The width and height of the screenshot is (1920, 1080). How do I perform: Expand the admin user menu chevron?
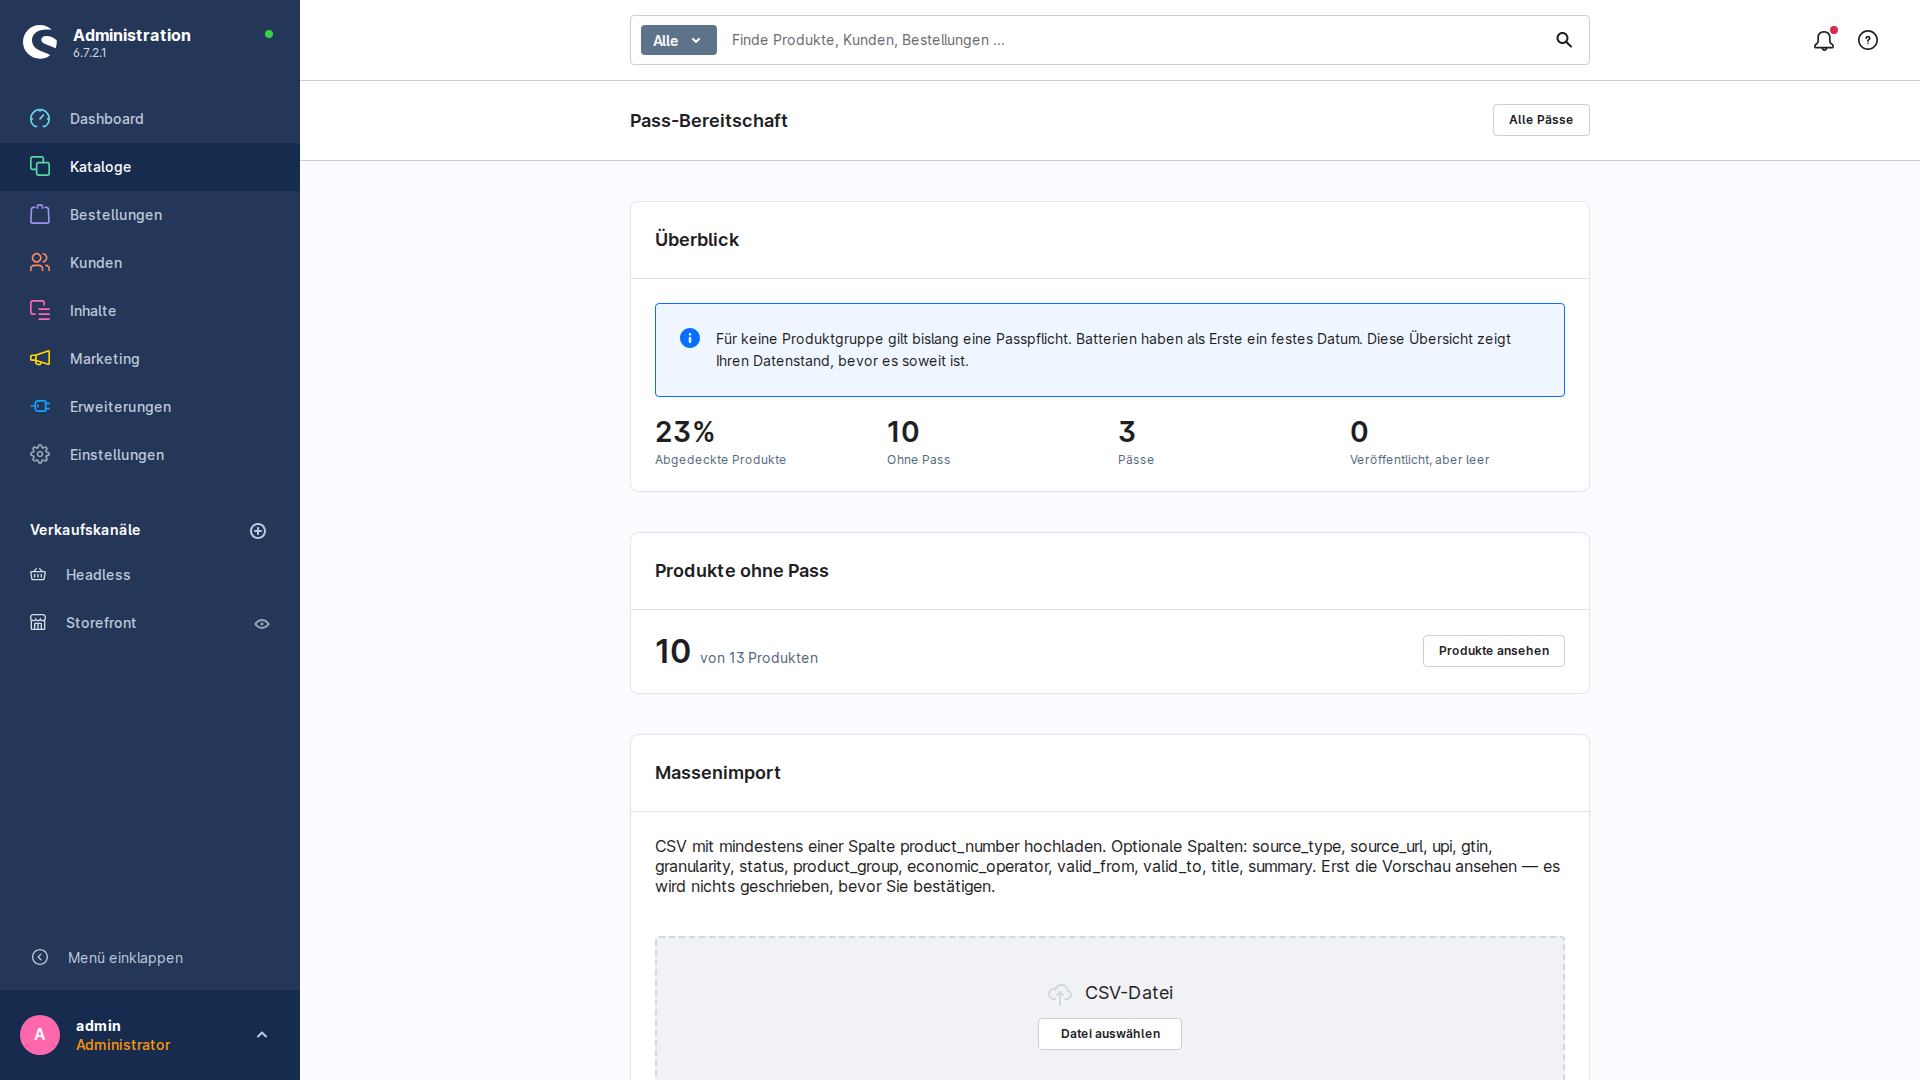262,1035
